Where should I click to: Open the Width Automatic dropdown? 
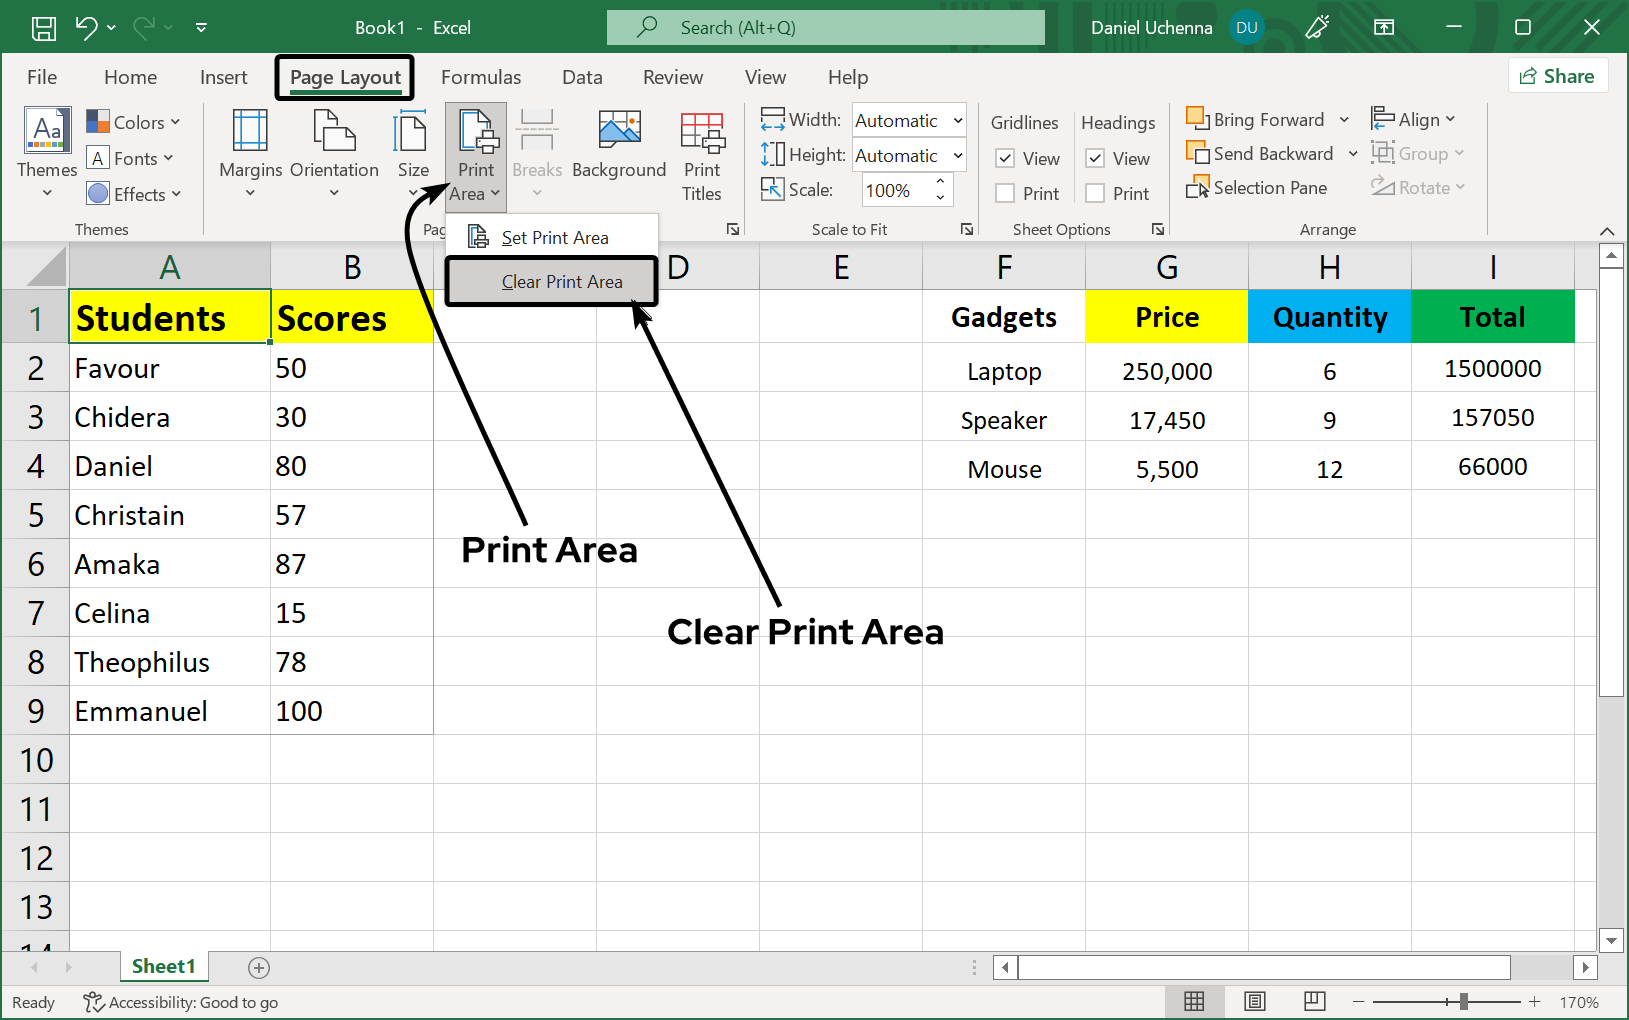tap(956, 120)
